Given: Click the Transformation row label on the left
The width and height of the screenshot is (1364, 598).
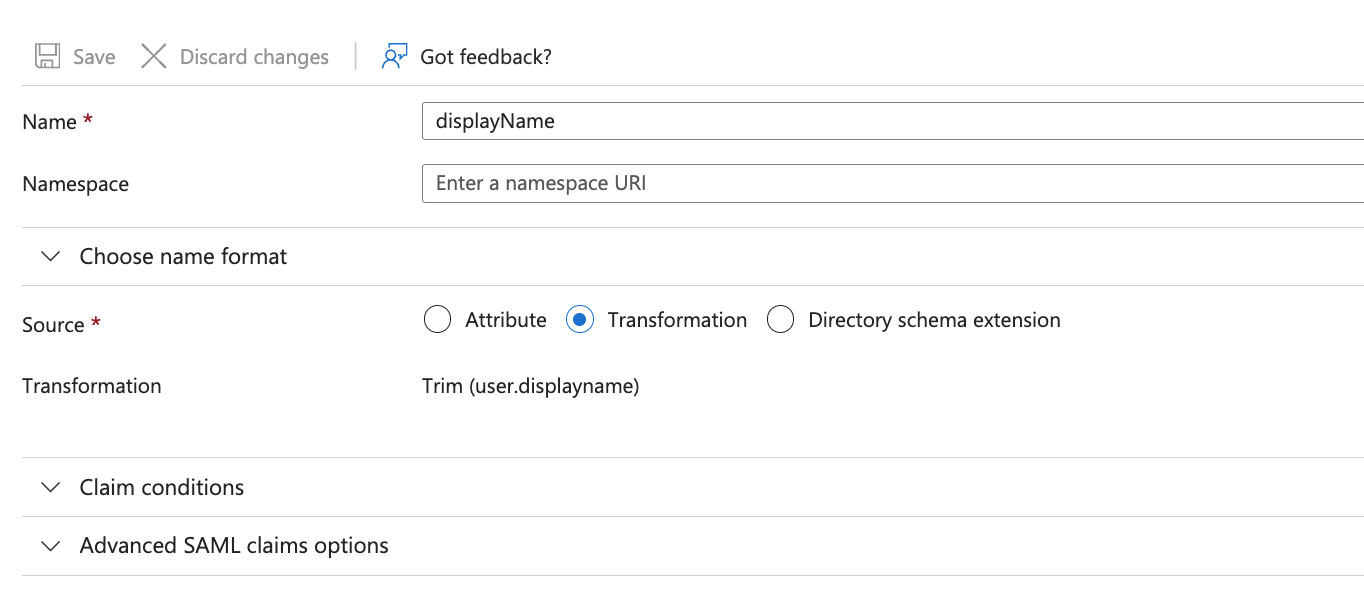Looking at the screenshot, I should pos(92,386).
